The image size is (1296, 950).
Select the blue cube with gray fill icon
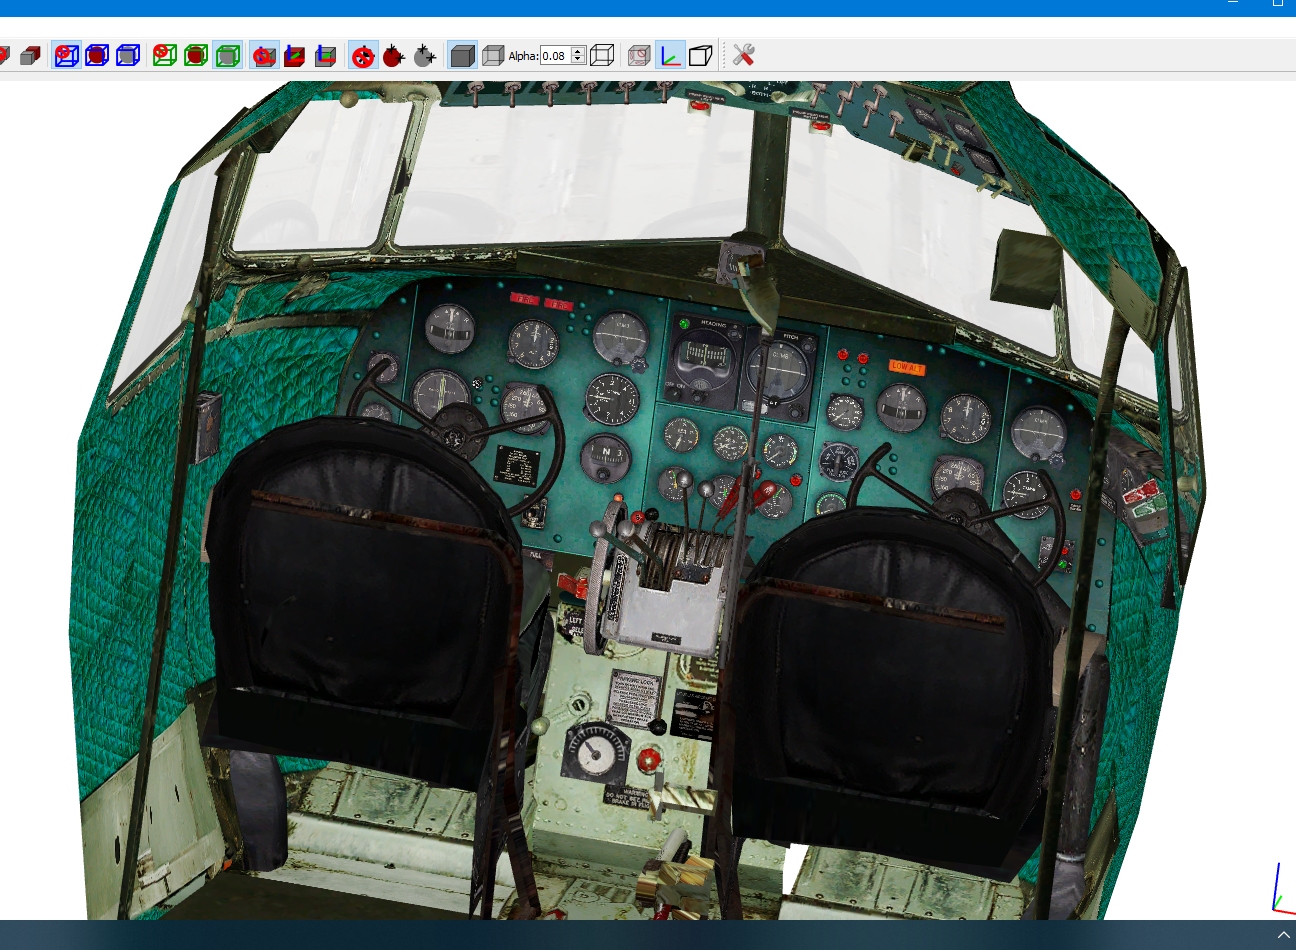pos(128,55)
